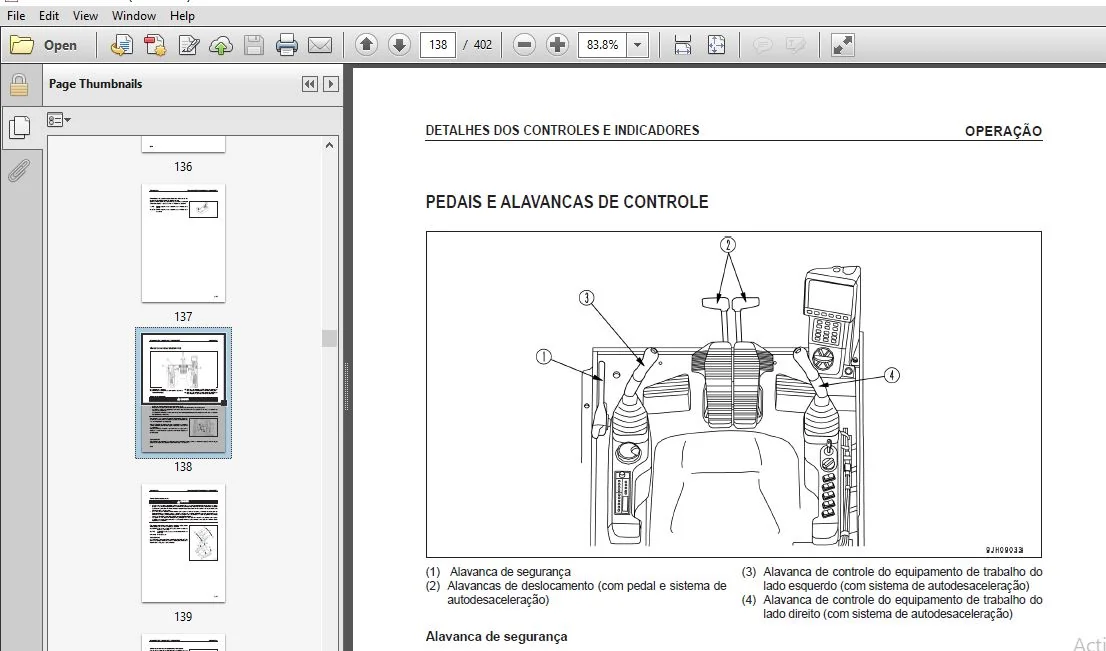The image size is (1106, 651).
Task: Click the legend text (1) Alavanca de segurança
Action: [498, 572]
